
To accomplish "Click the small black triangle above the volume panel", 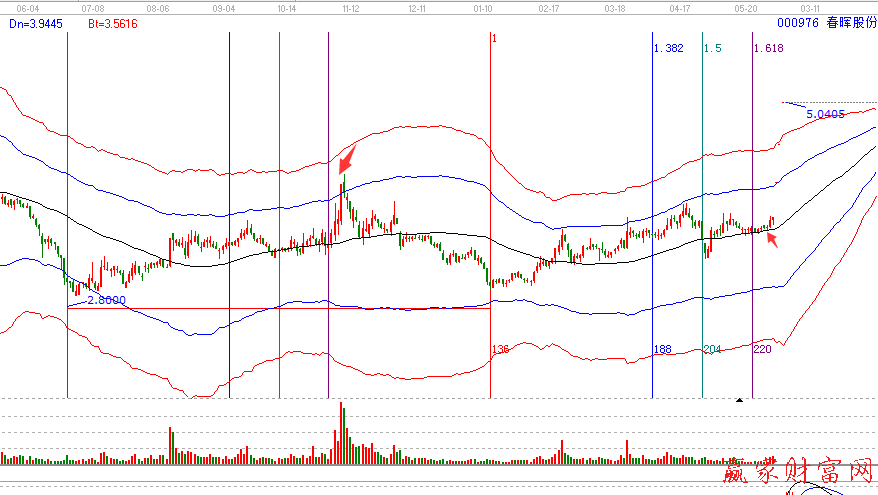I will (739, 399).
